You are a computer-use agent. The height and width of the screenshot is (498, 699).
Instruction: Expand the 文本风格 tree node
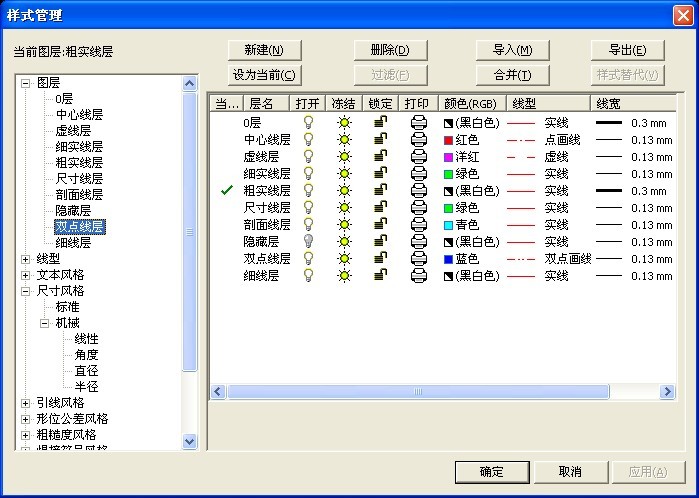(25, 275)
